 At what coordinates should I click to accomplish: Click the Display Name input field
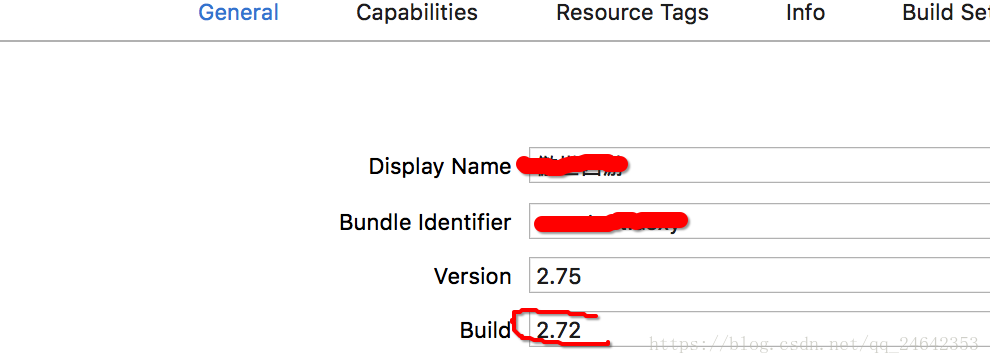(x=760, y=165)
